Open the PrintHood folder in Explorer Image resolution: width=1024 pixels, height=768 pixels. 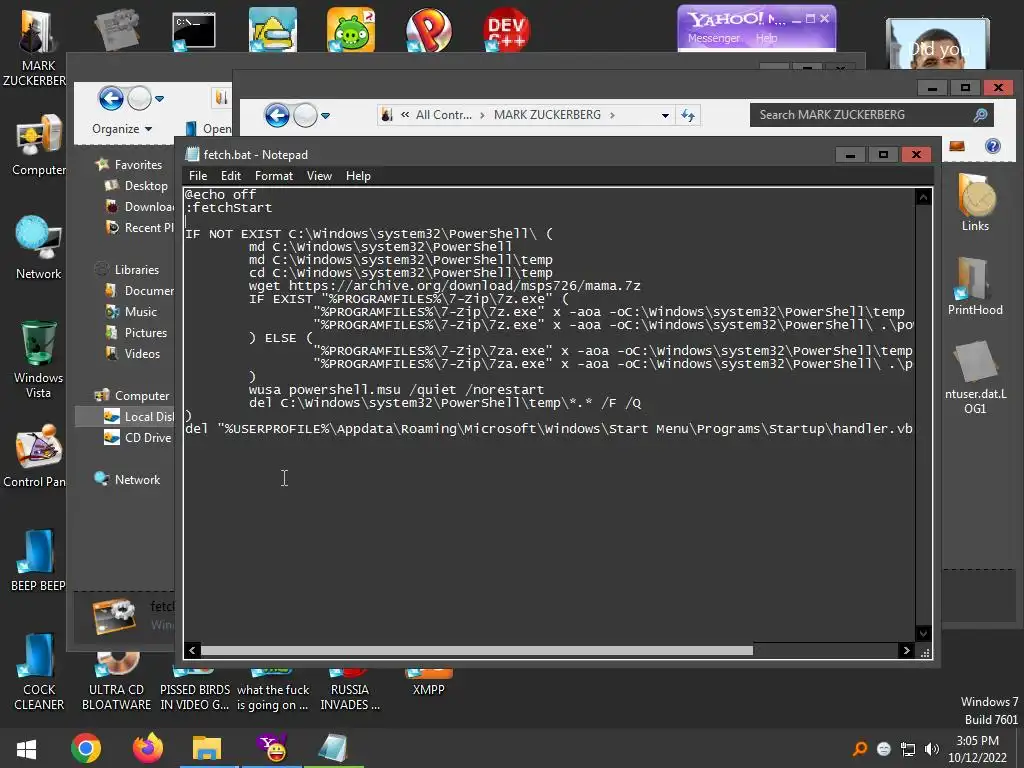pyautogui.click(x=975, y=286)
